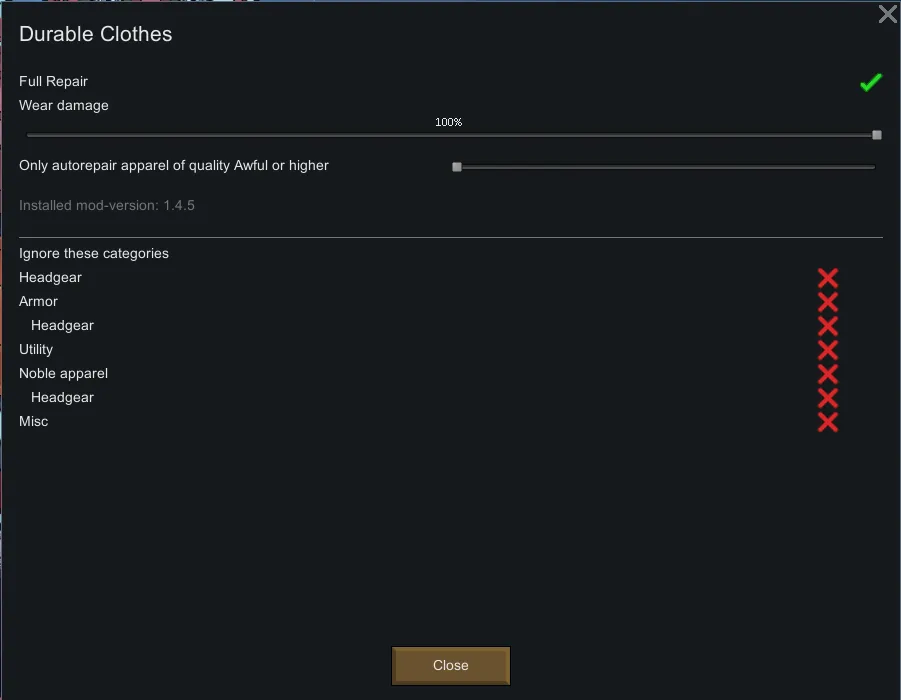Image resolution: width=901 pixels, height=700 pixels.
Task: Toggle the Full Repair green checkmark
Action: tap(871, 82)
